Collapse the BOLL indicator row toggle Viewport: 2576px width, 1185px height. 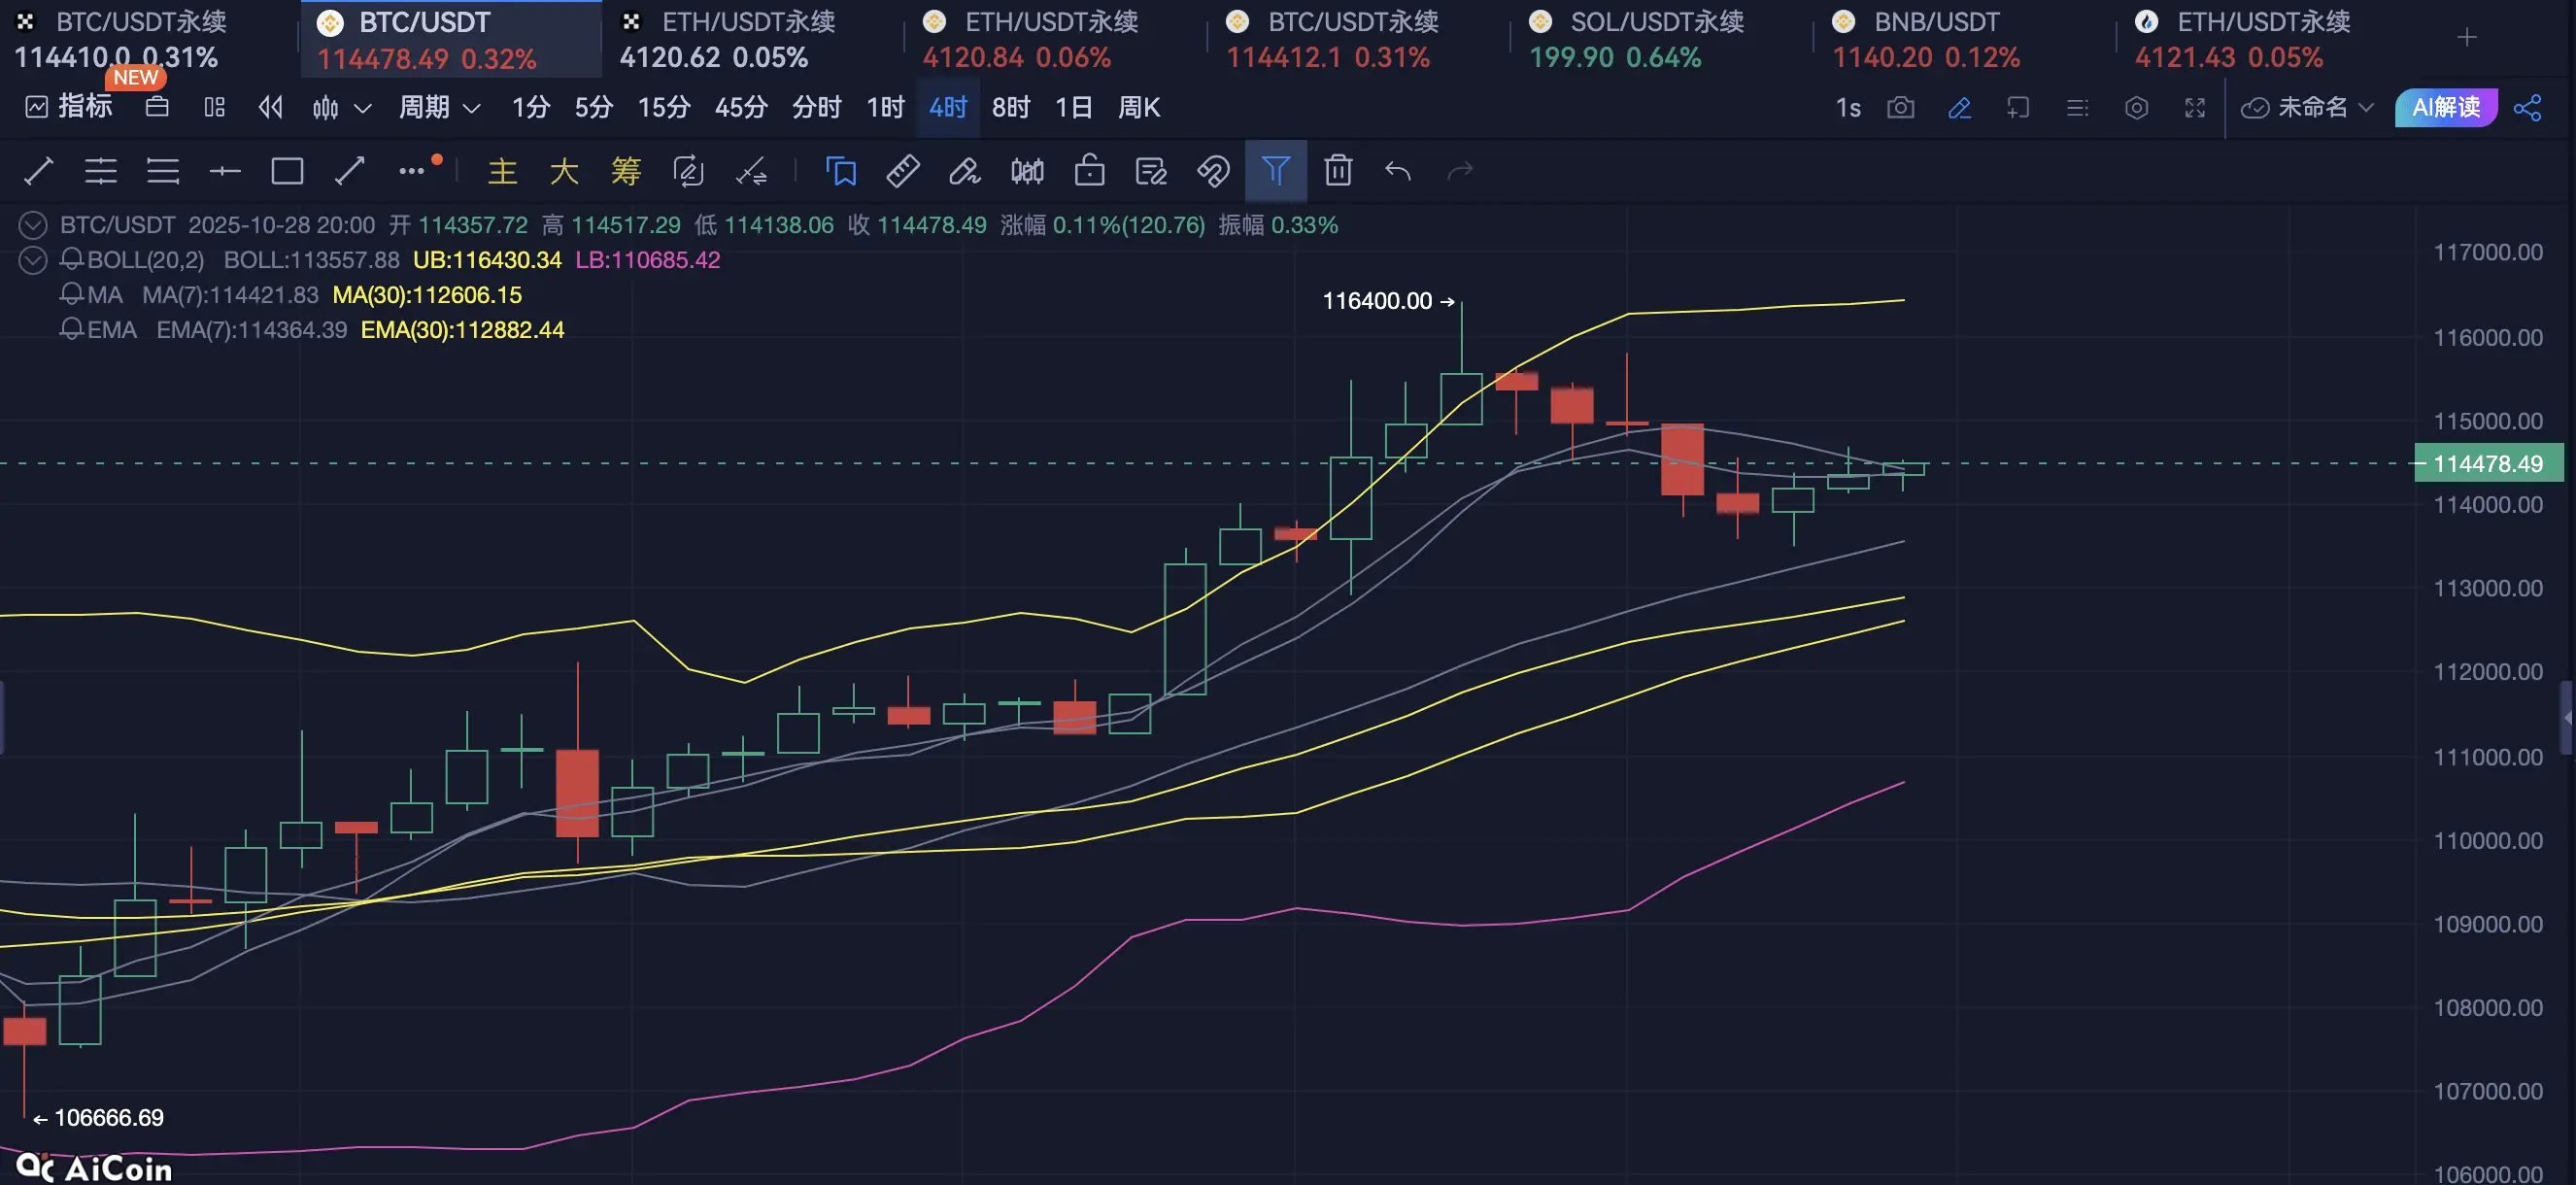[33, 260]
